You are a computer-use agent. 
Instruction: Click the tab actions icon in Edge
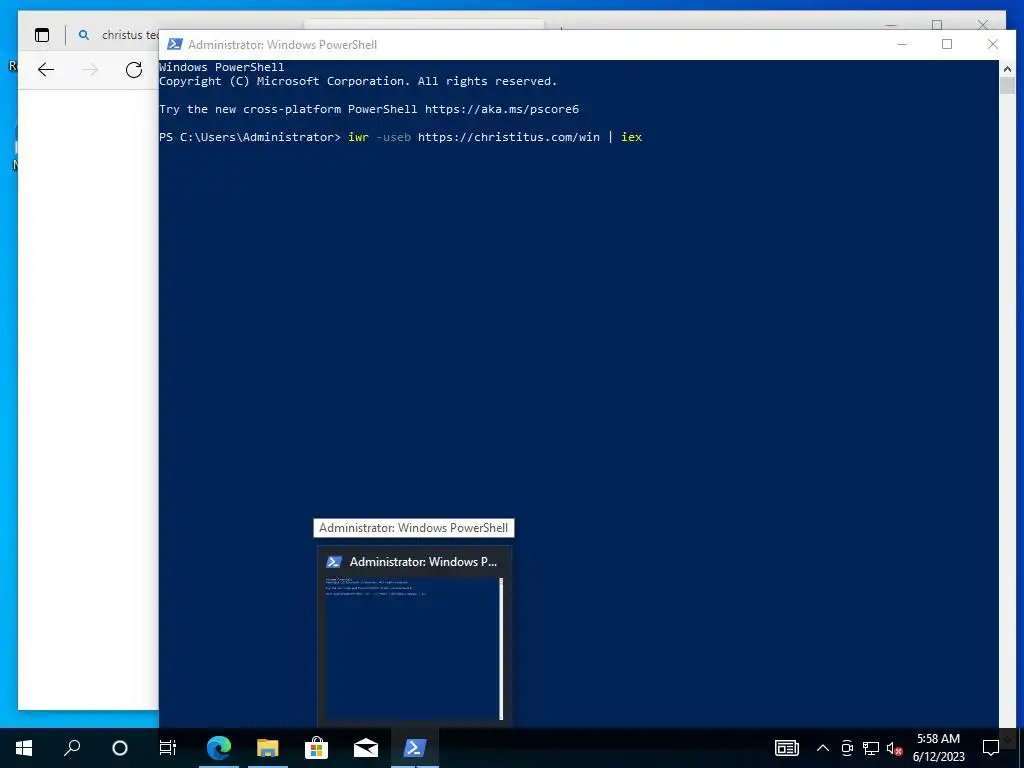click(42, 35)
